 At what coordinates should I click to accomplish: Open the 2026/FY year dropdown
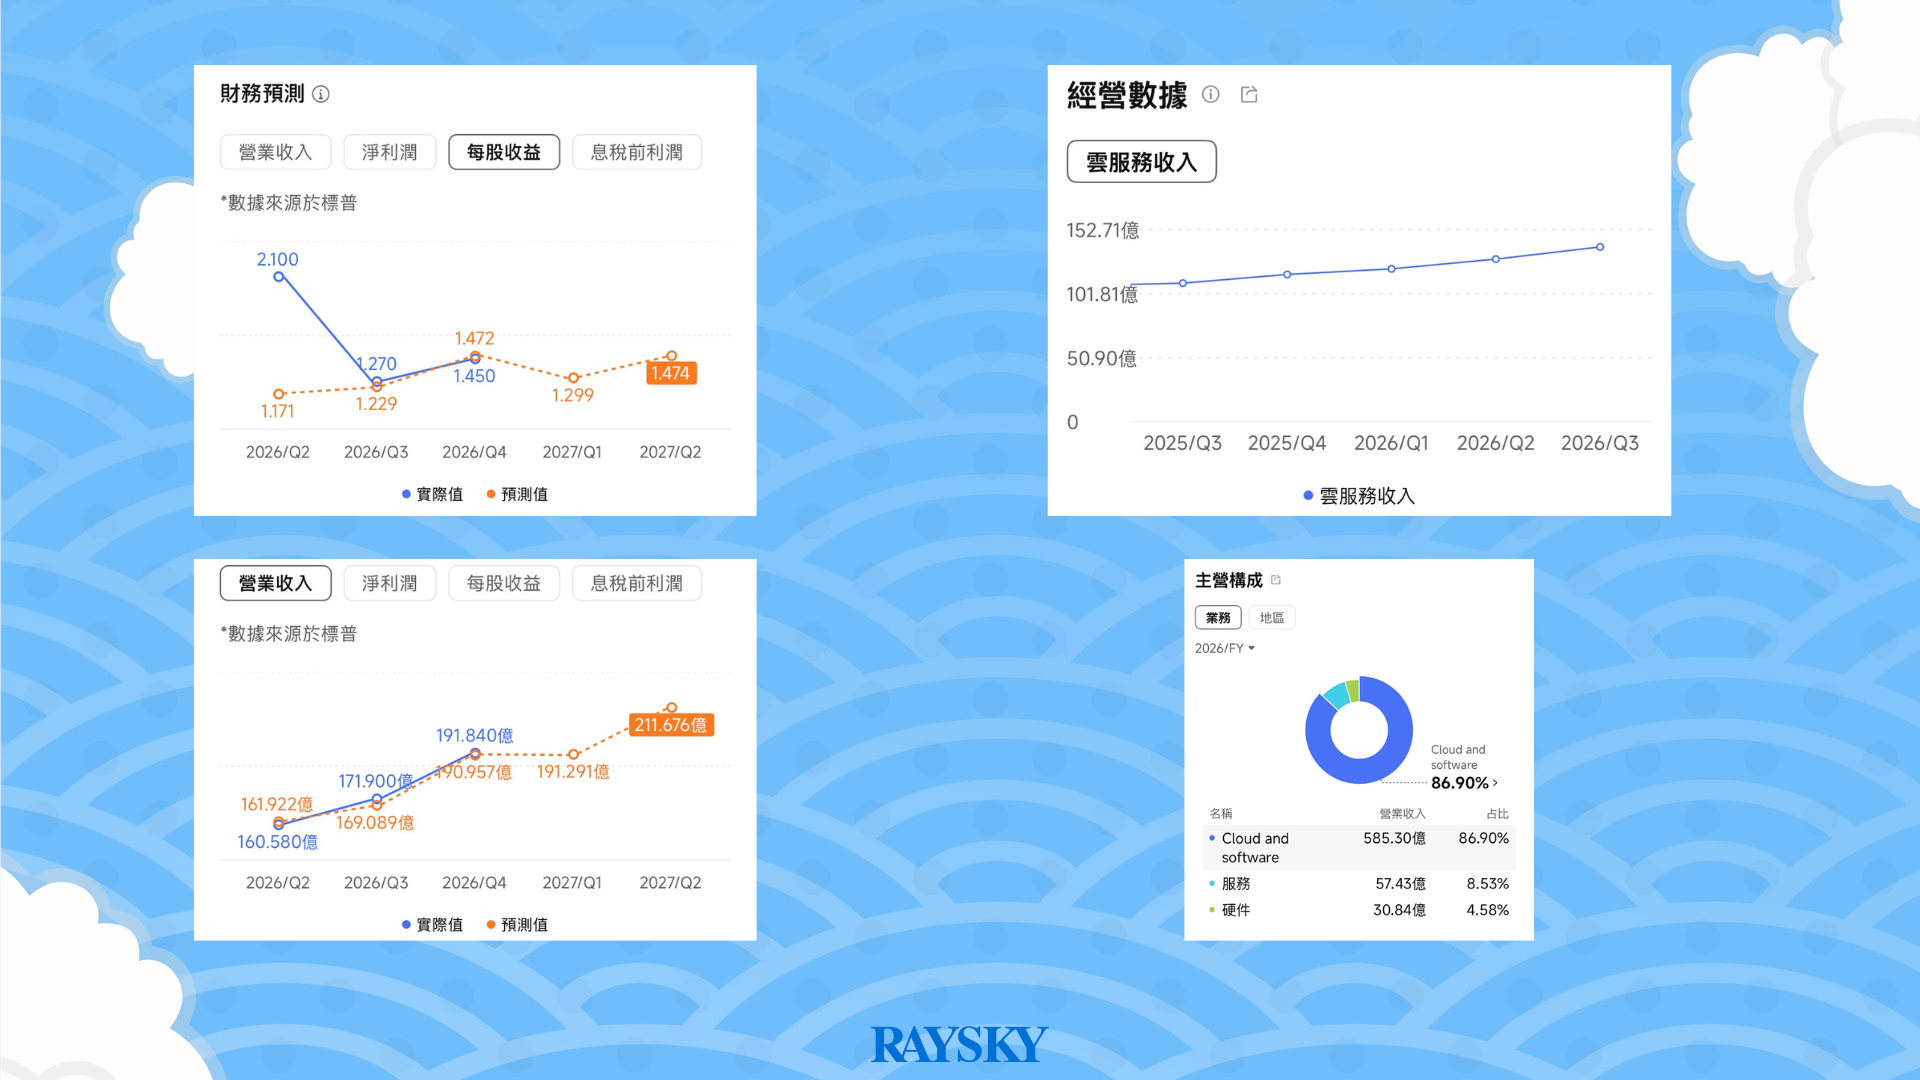(1225, 648)
